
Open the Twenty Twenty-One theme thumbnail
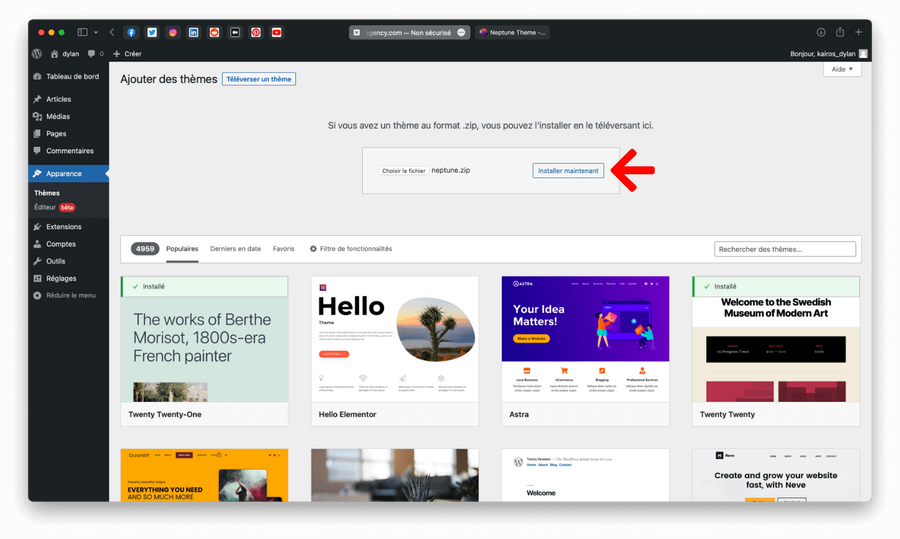pos(204,339)
